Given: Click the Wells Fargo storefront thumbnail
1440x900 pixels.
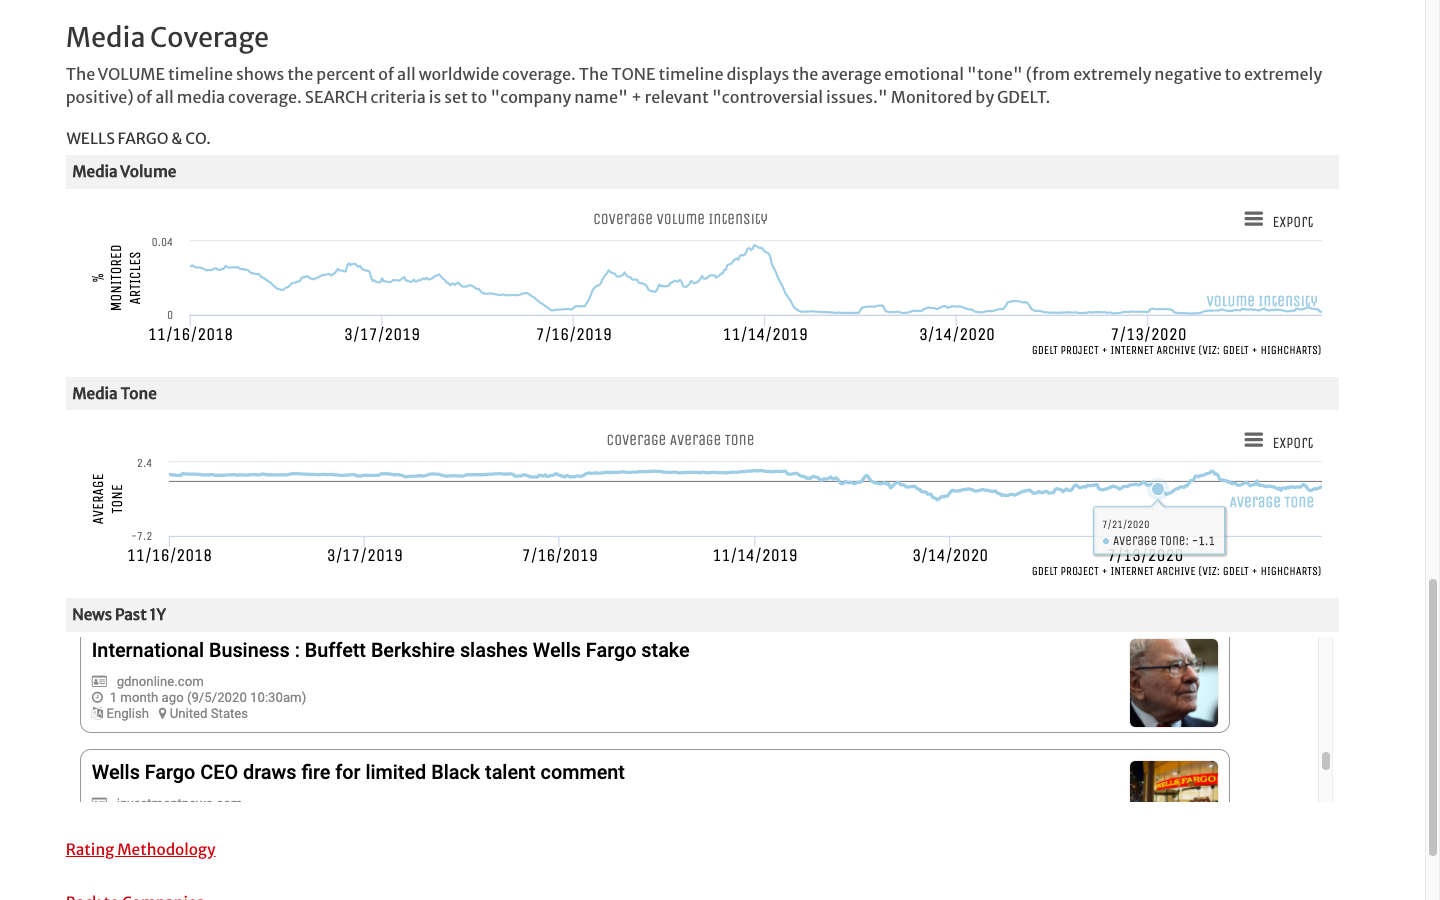Looking at the screenshot, I should (1173, 781).
